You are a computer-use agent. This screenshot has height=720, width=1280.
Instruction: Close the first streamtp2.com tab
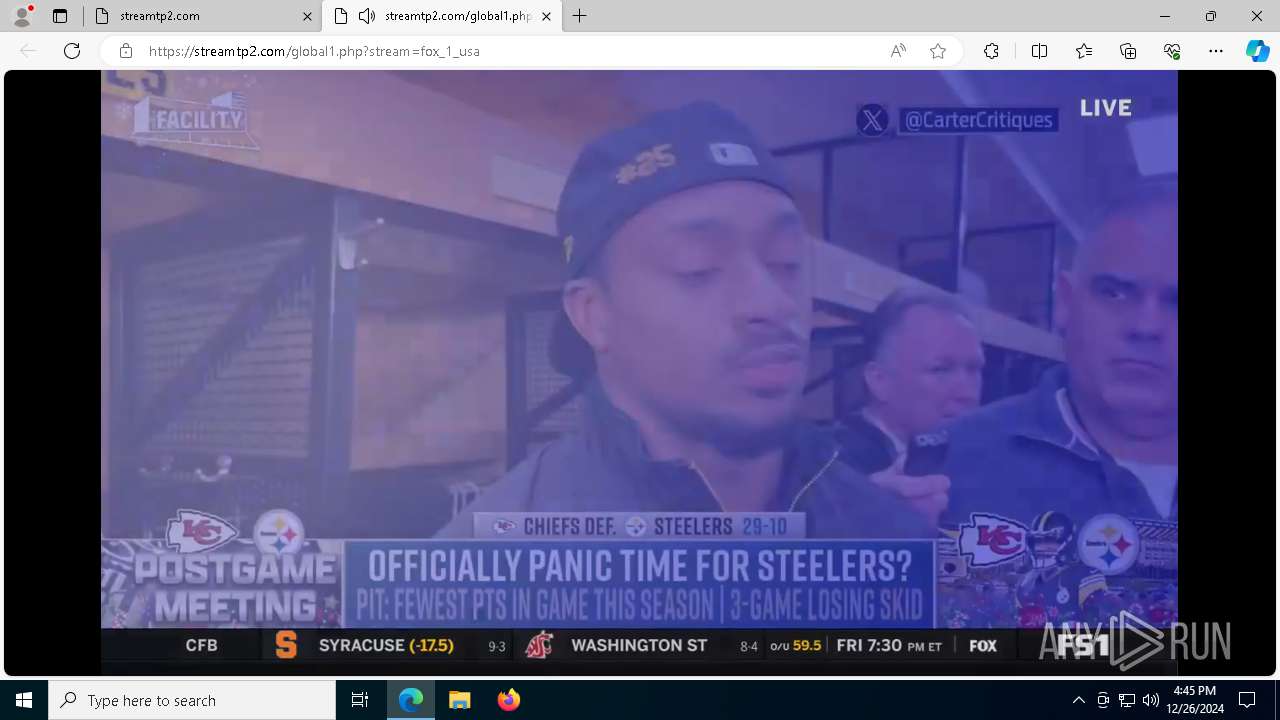(307, 16)
